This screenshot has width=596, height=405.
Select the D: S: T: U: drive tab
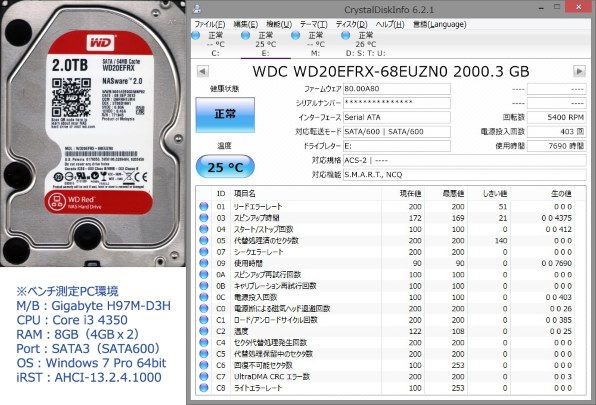point(365,44)
